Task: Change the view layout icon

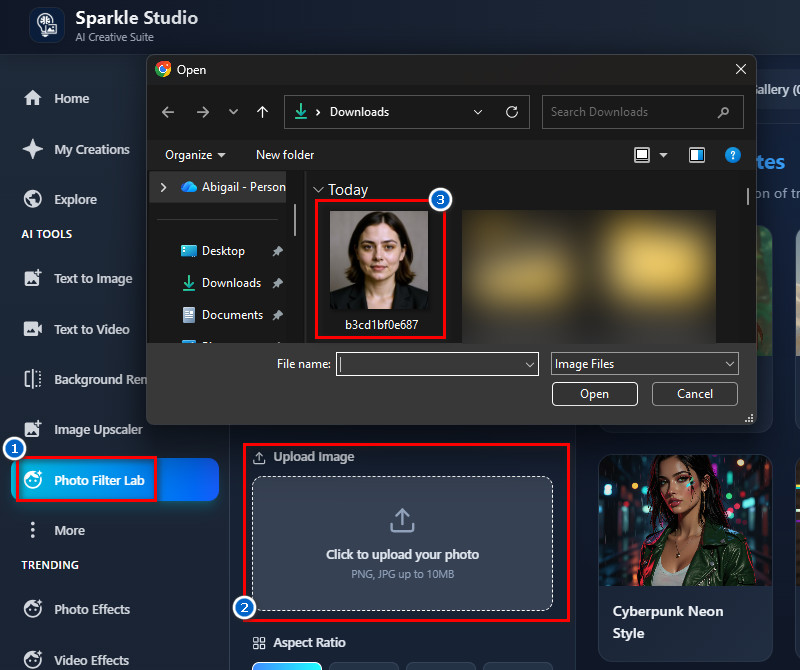Action: pyautogui.click(x=642, y=155)
